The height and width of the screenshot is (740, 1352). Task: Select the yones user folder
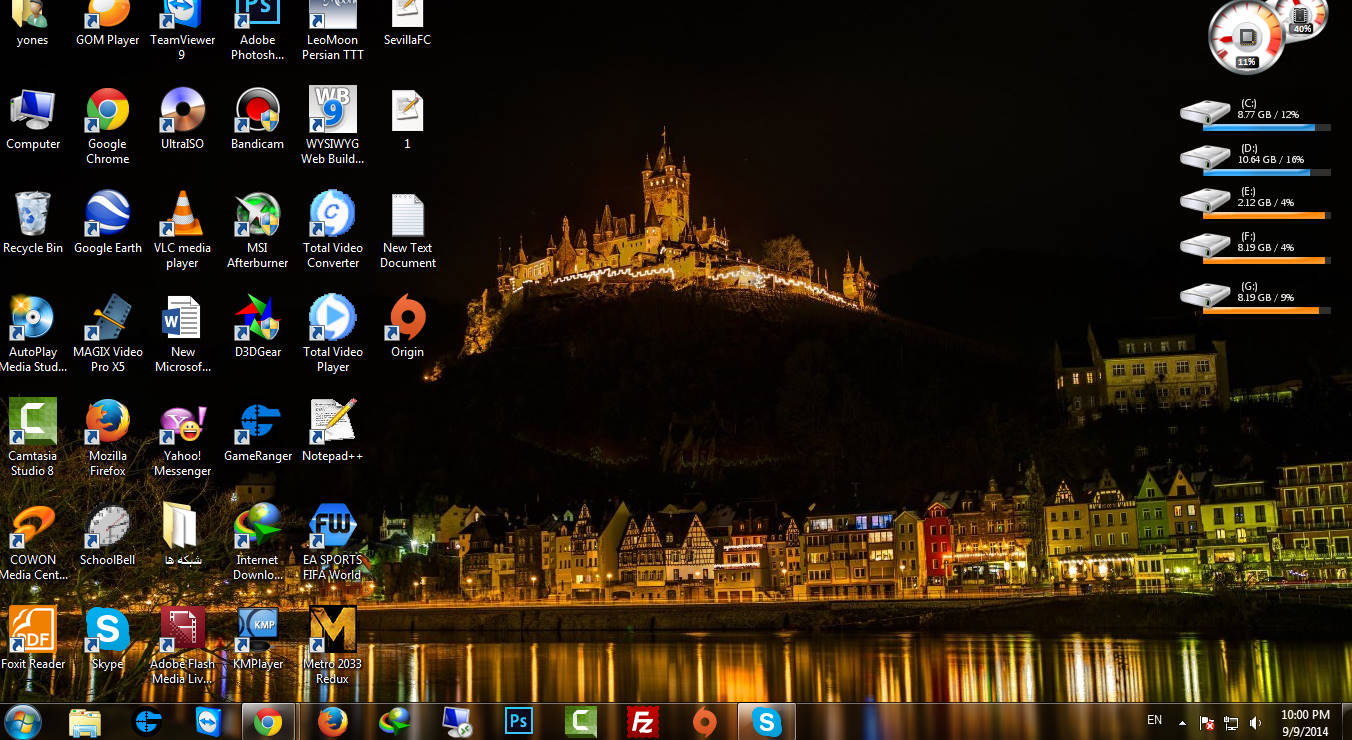(33, 23)
